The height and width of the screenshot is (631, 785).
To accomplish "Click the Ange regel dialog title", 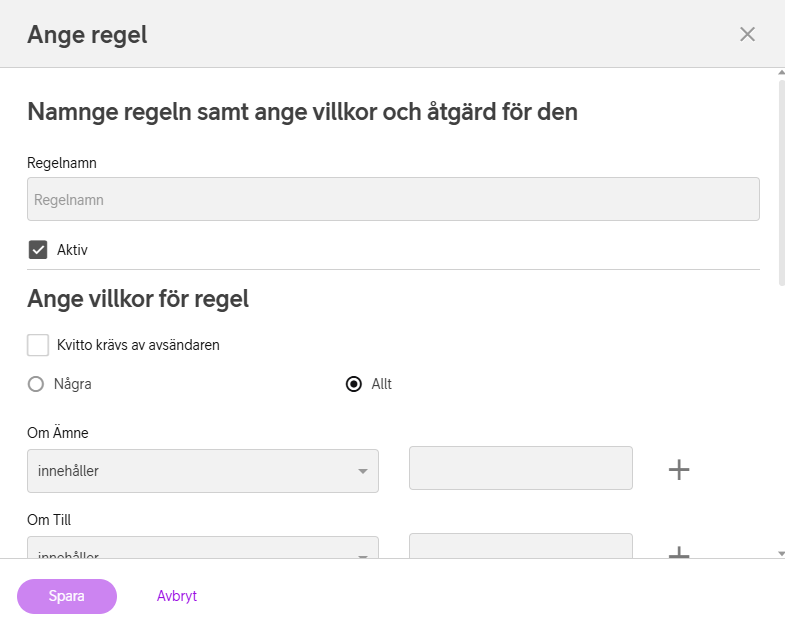I will click(x=87, y=35).
